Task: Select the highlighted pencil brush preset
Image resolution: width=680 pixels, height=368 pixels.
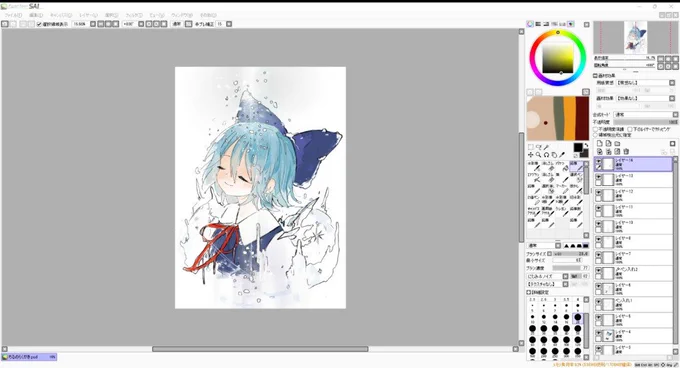Action: [576, 166]
